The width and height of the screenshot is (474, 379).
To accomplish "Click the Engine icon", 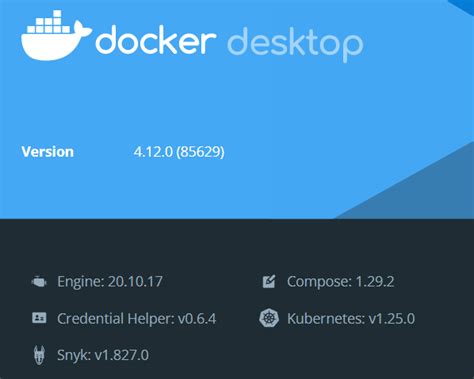I will click(x=39, y=282).
